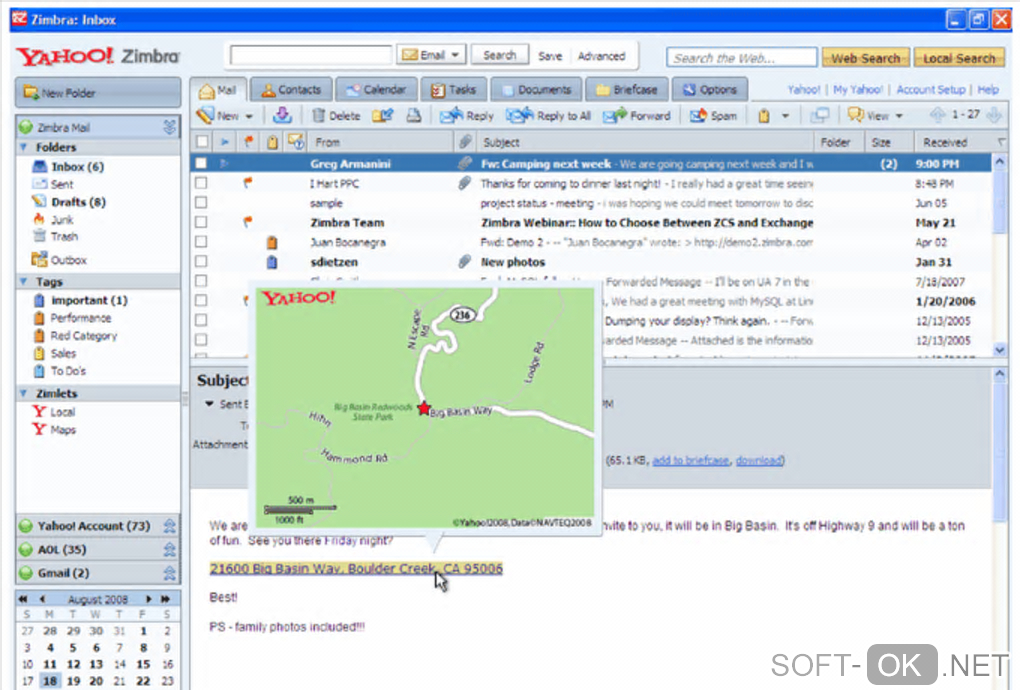Click the add to briefcase link
This screenshot has width=1020, height=690.
690,460
